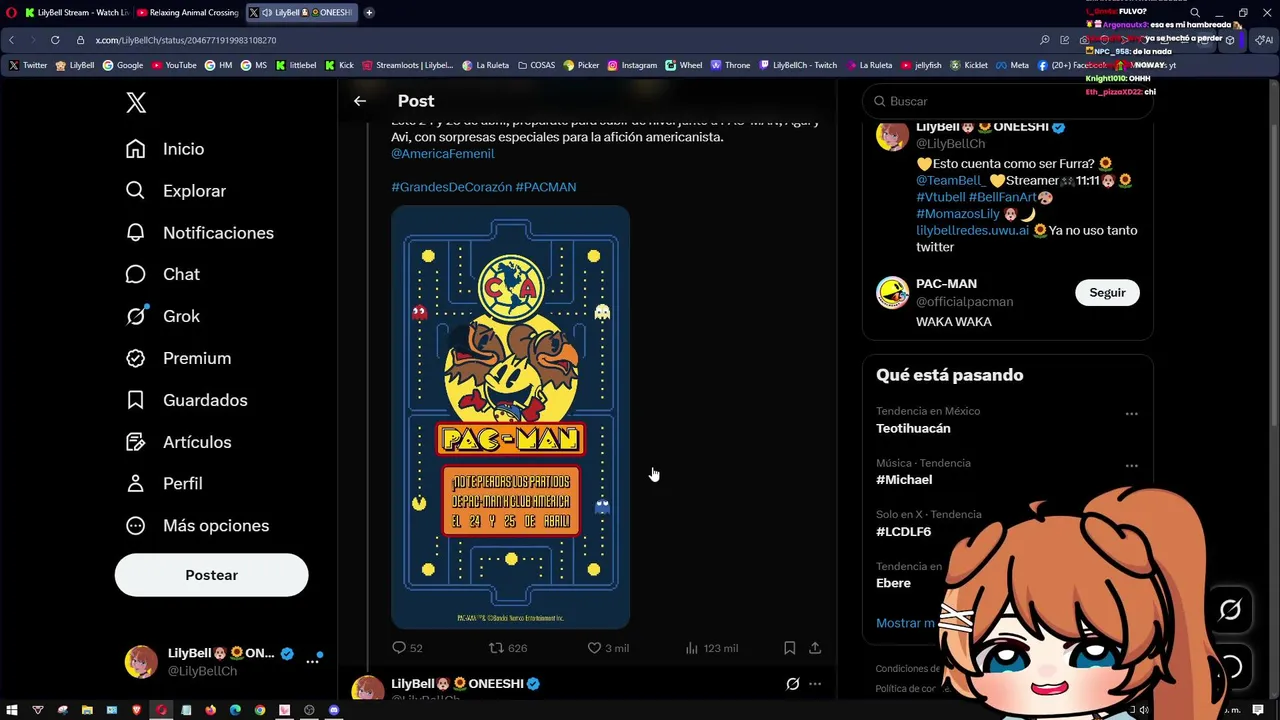This screenshot has height=720, width=1280.
Task: Bookmark the post with the bookmark icon
Action: [x=789, y=648]
